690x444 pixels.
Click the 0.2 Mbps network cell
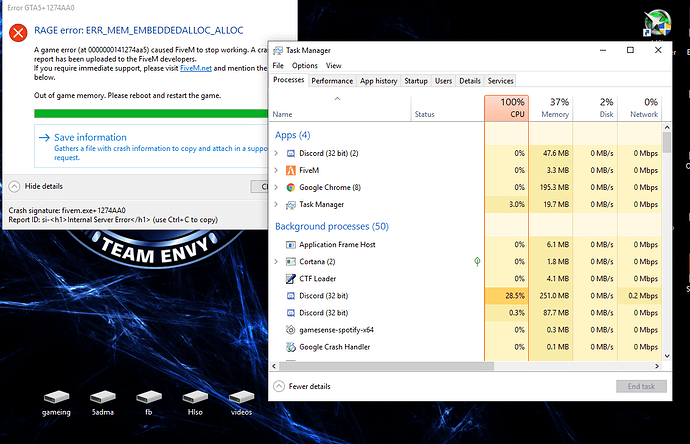pos(640,296)
